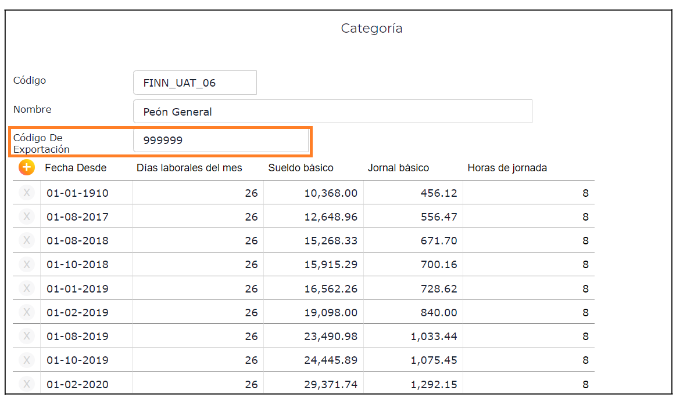Remove the 01-02-2019 row using X icon
Image resolution: width=678 pixels, height=402 pixels.
[x=27, y=313]
